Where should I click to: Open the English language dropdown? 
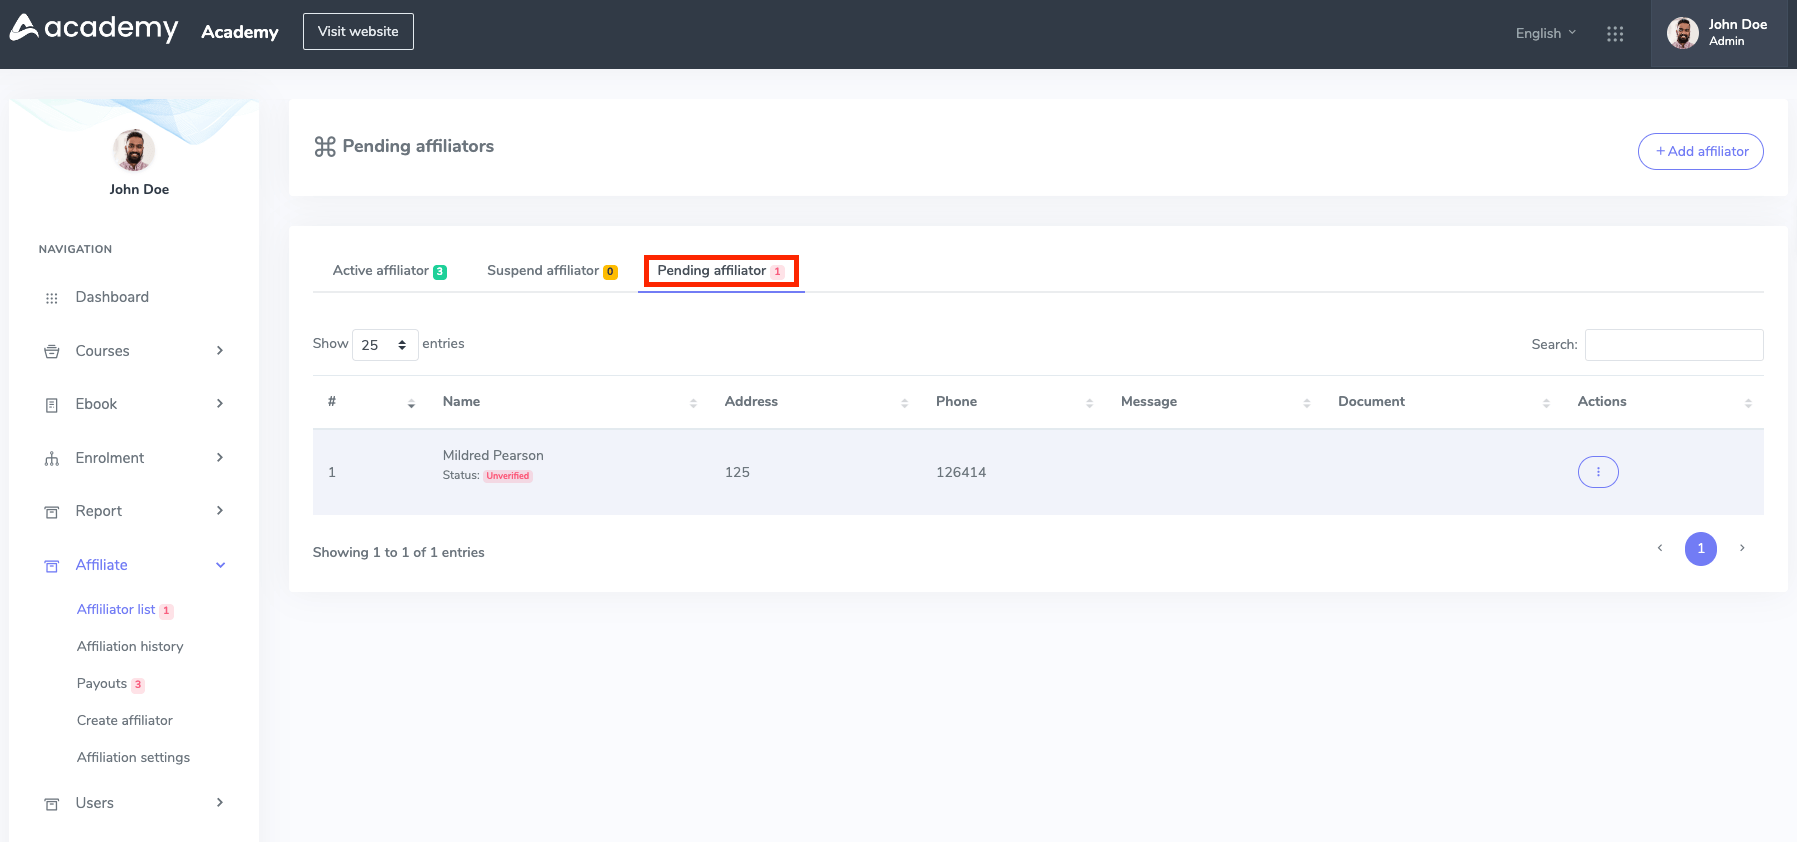(x=1545, y=33)
